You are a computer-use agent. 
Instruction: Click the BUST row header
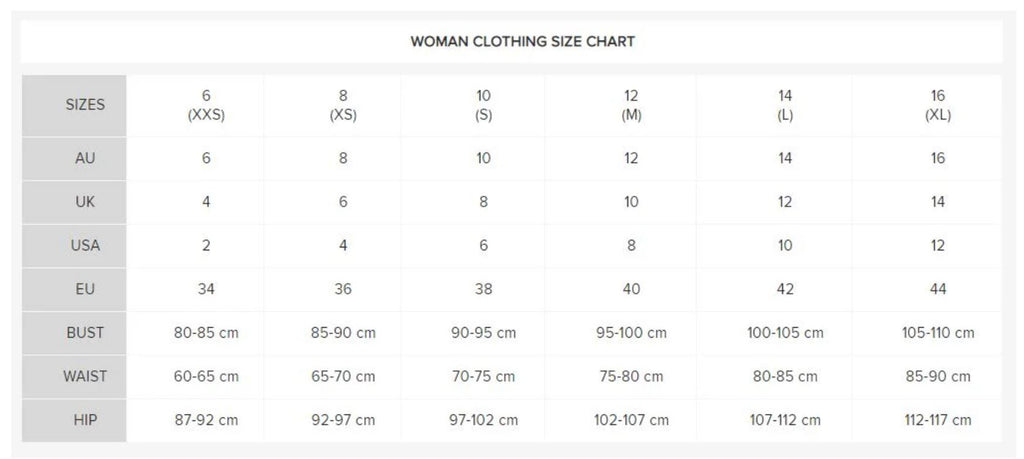(x=85, y=333)
